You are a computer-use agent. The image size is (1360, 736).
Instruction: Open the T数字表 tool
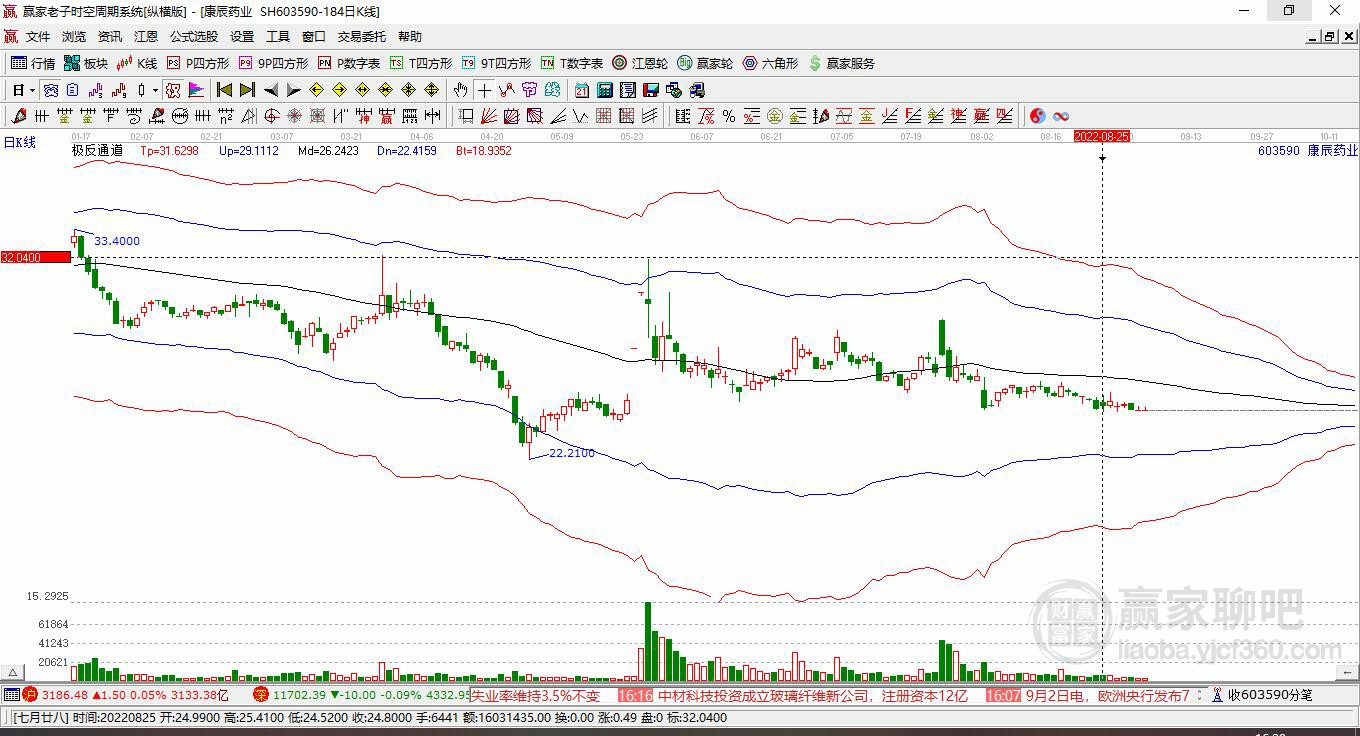(x=572, y=63)
